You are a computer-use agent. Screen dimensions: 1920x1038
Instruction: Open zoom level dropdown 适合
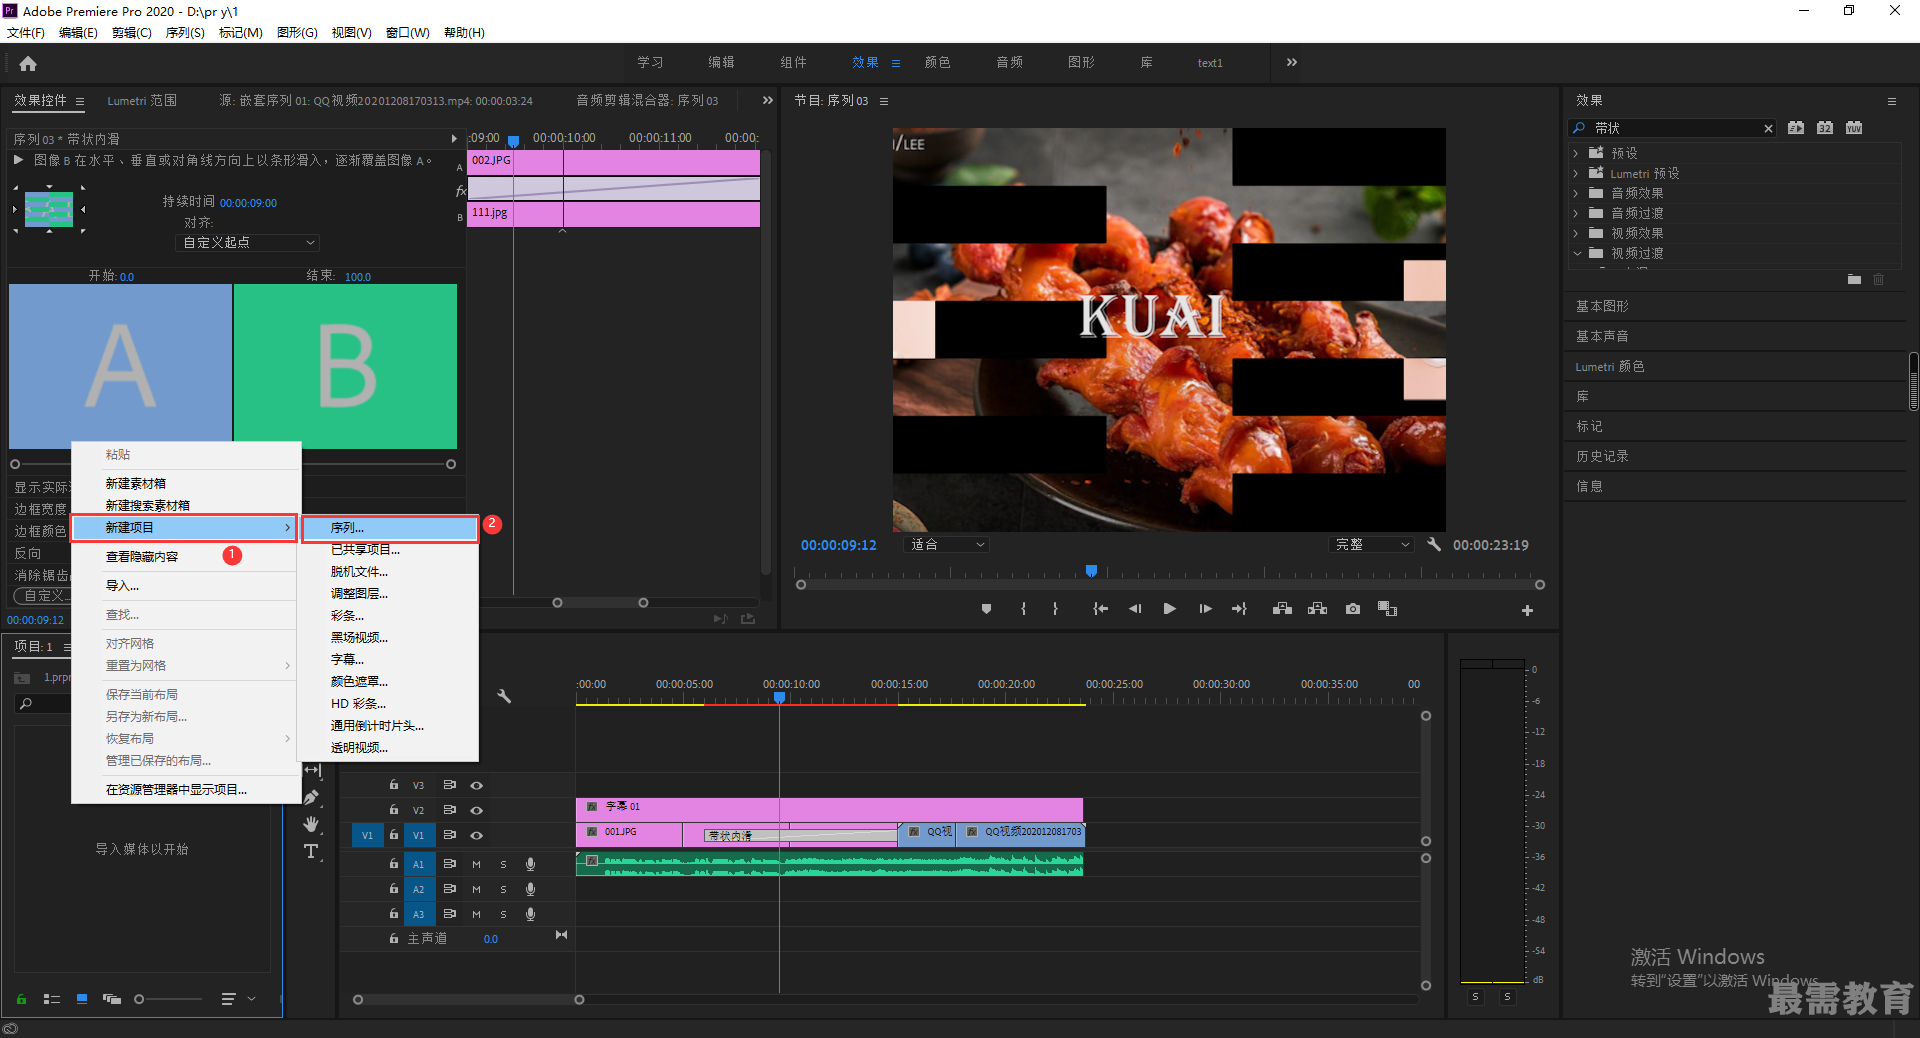946,544
